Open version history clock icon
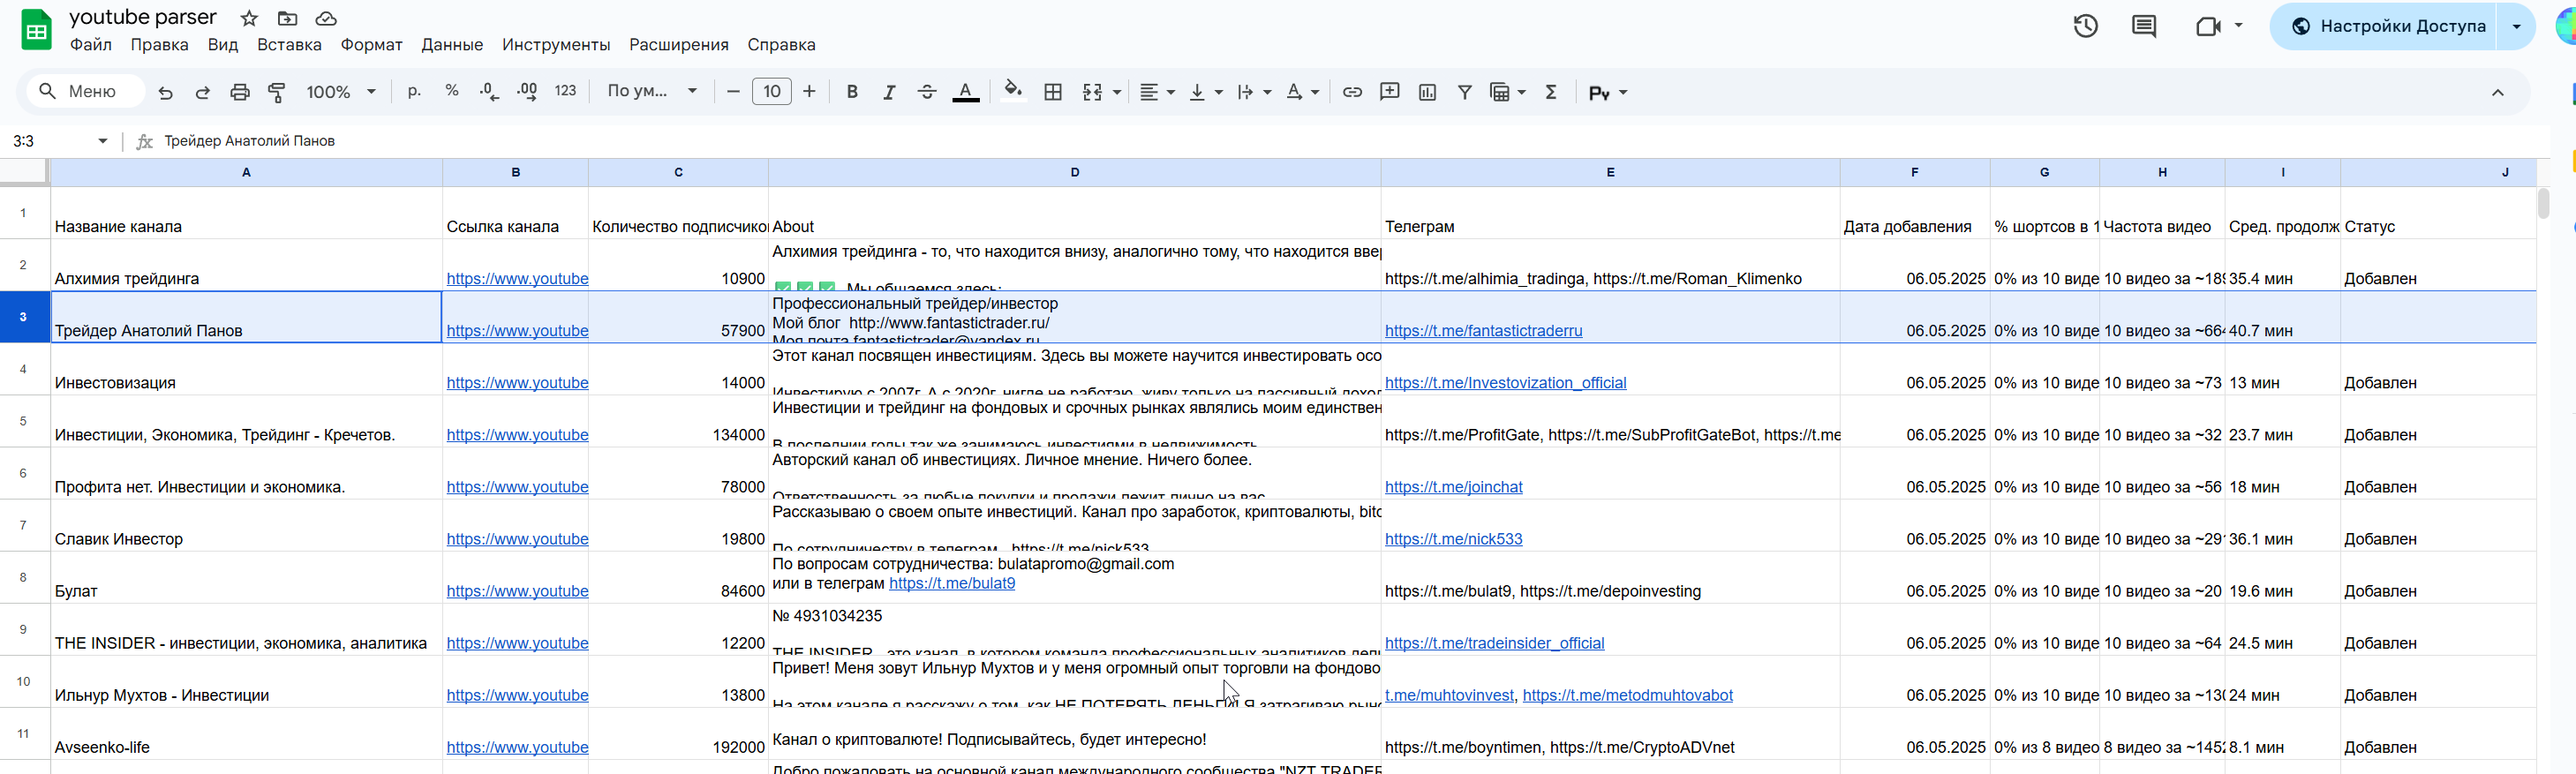 pos(2085,26)
